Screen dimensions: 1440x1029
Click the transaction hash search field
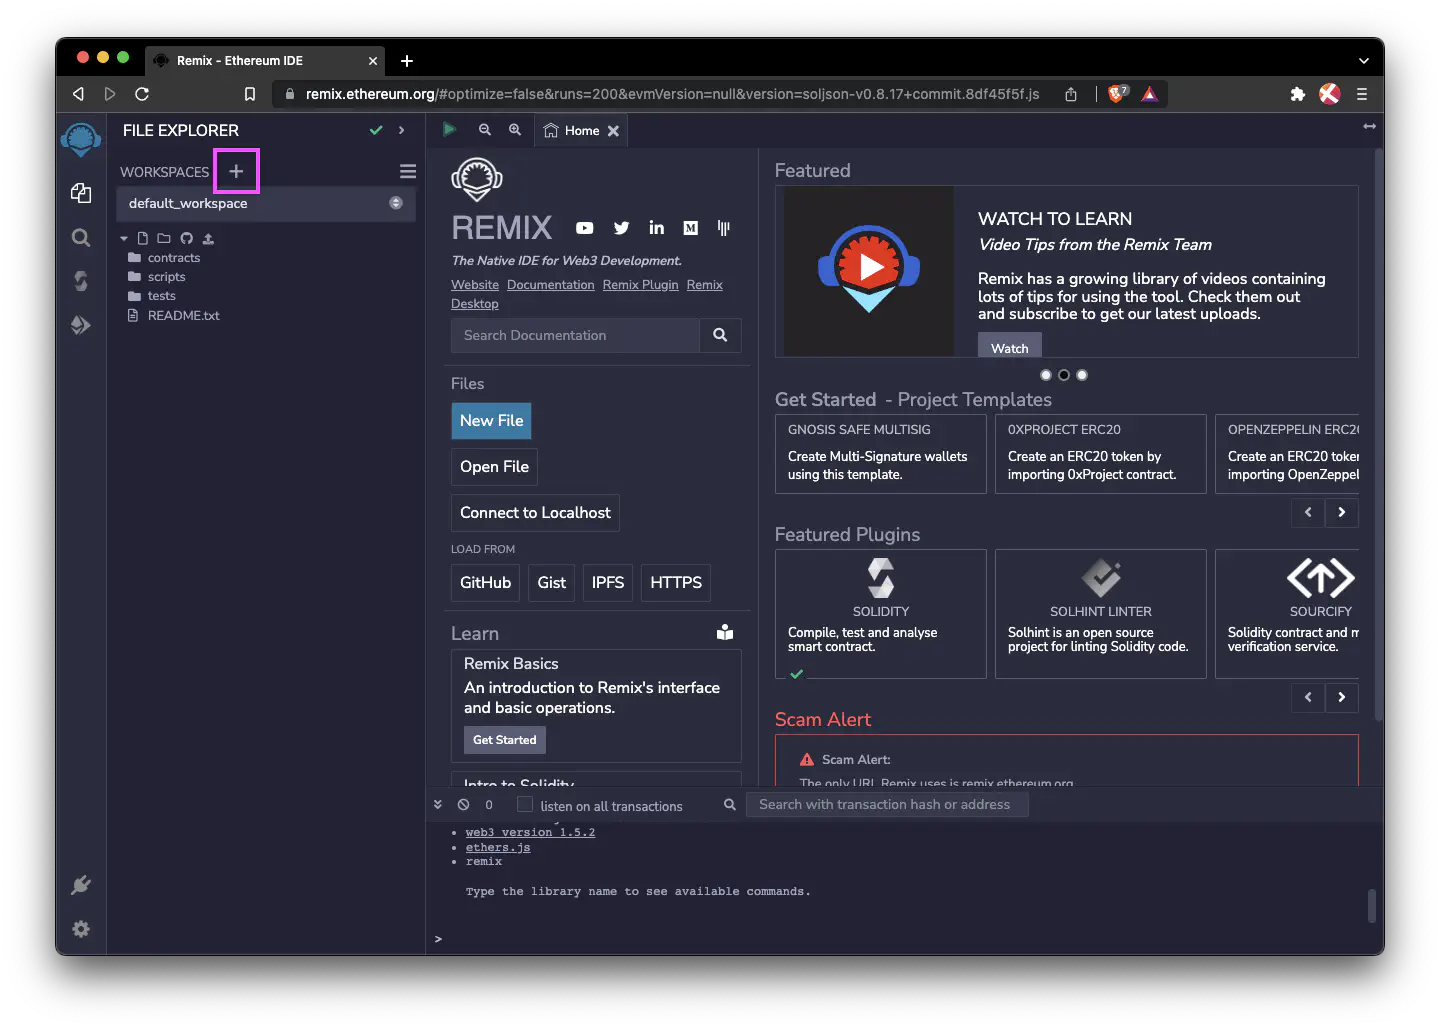(x=887, y=804)
